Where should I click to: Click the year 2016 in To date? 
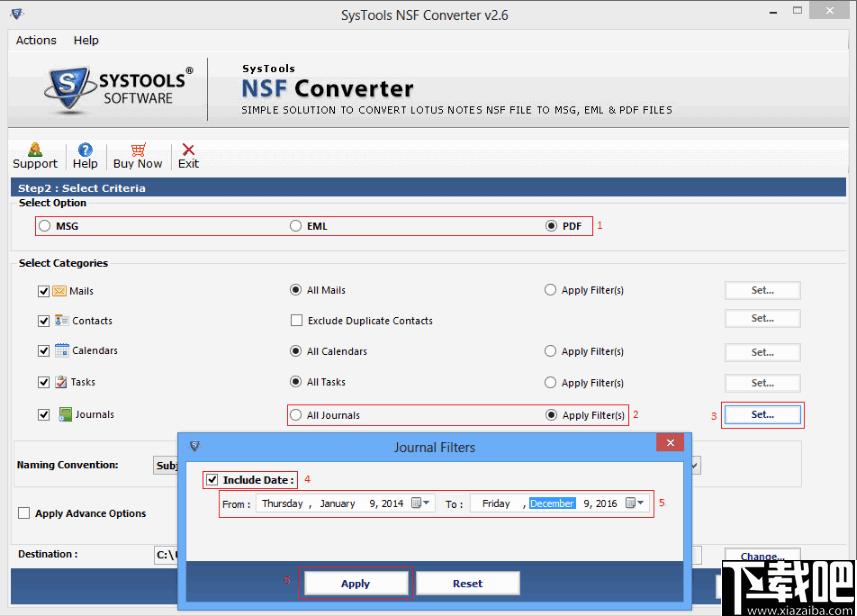pyautogui.click(x=606, y=503)
